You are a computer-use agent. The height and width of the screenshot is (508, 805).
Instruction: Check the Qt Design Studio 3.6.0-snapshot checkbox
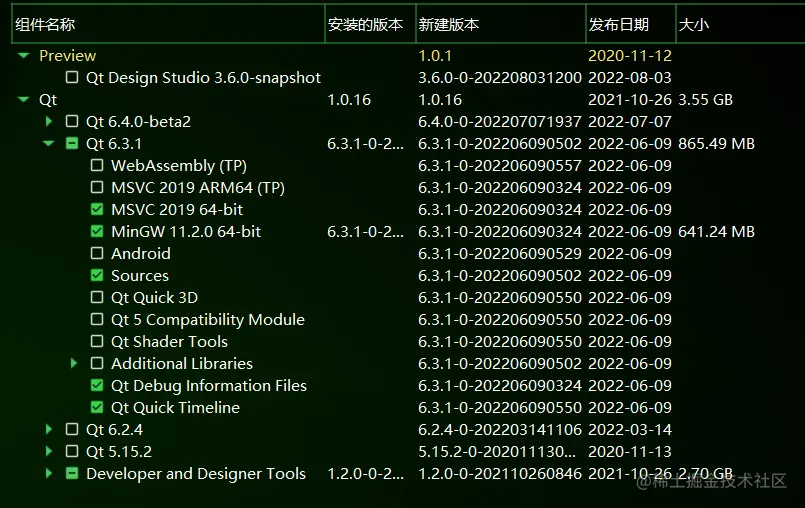[x=72, y=78]
